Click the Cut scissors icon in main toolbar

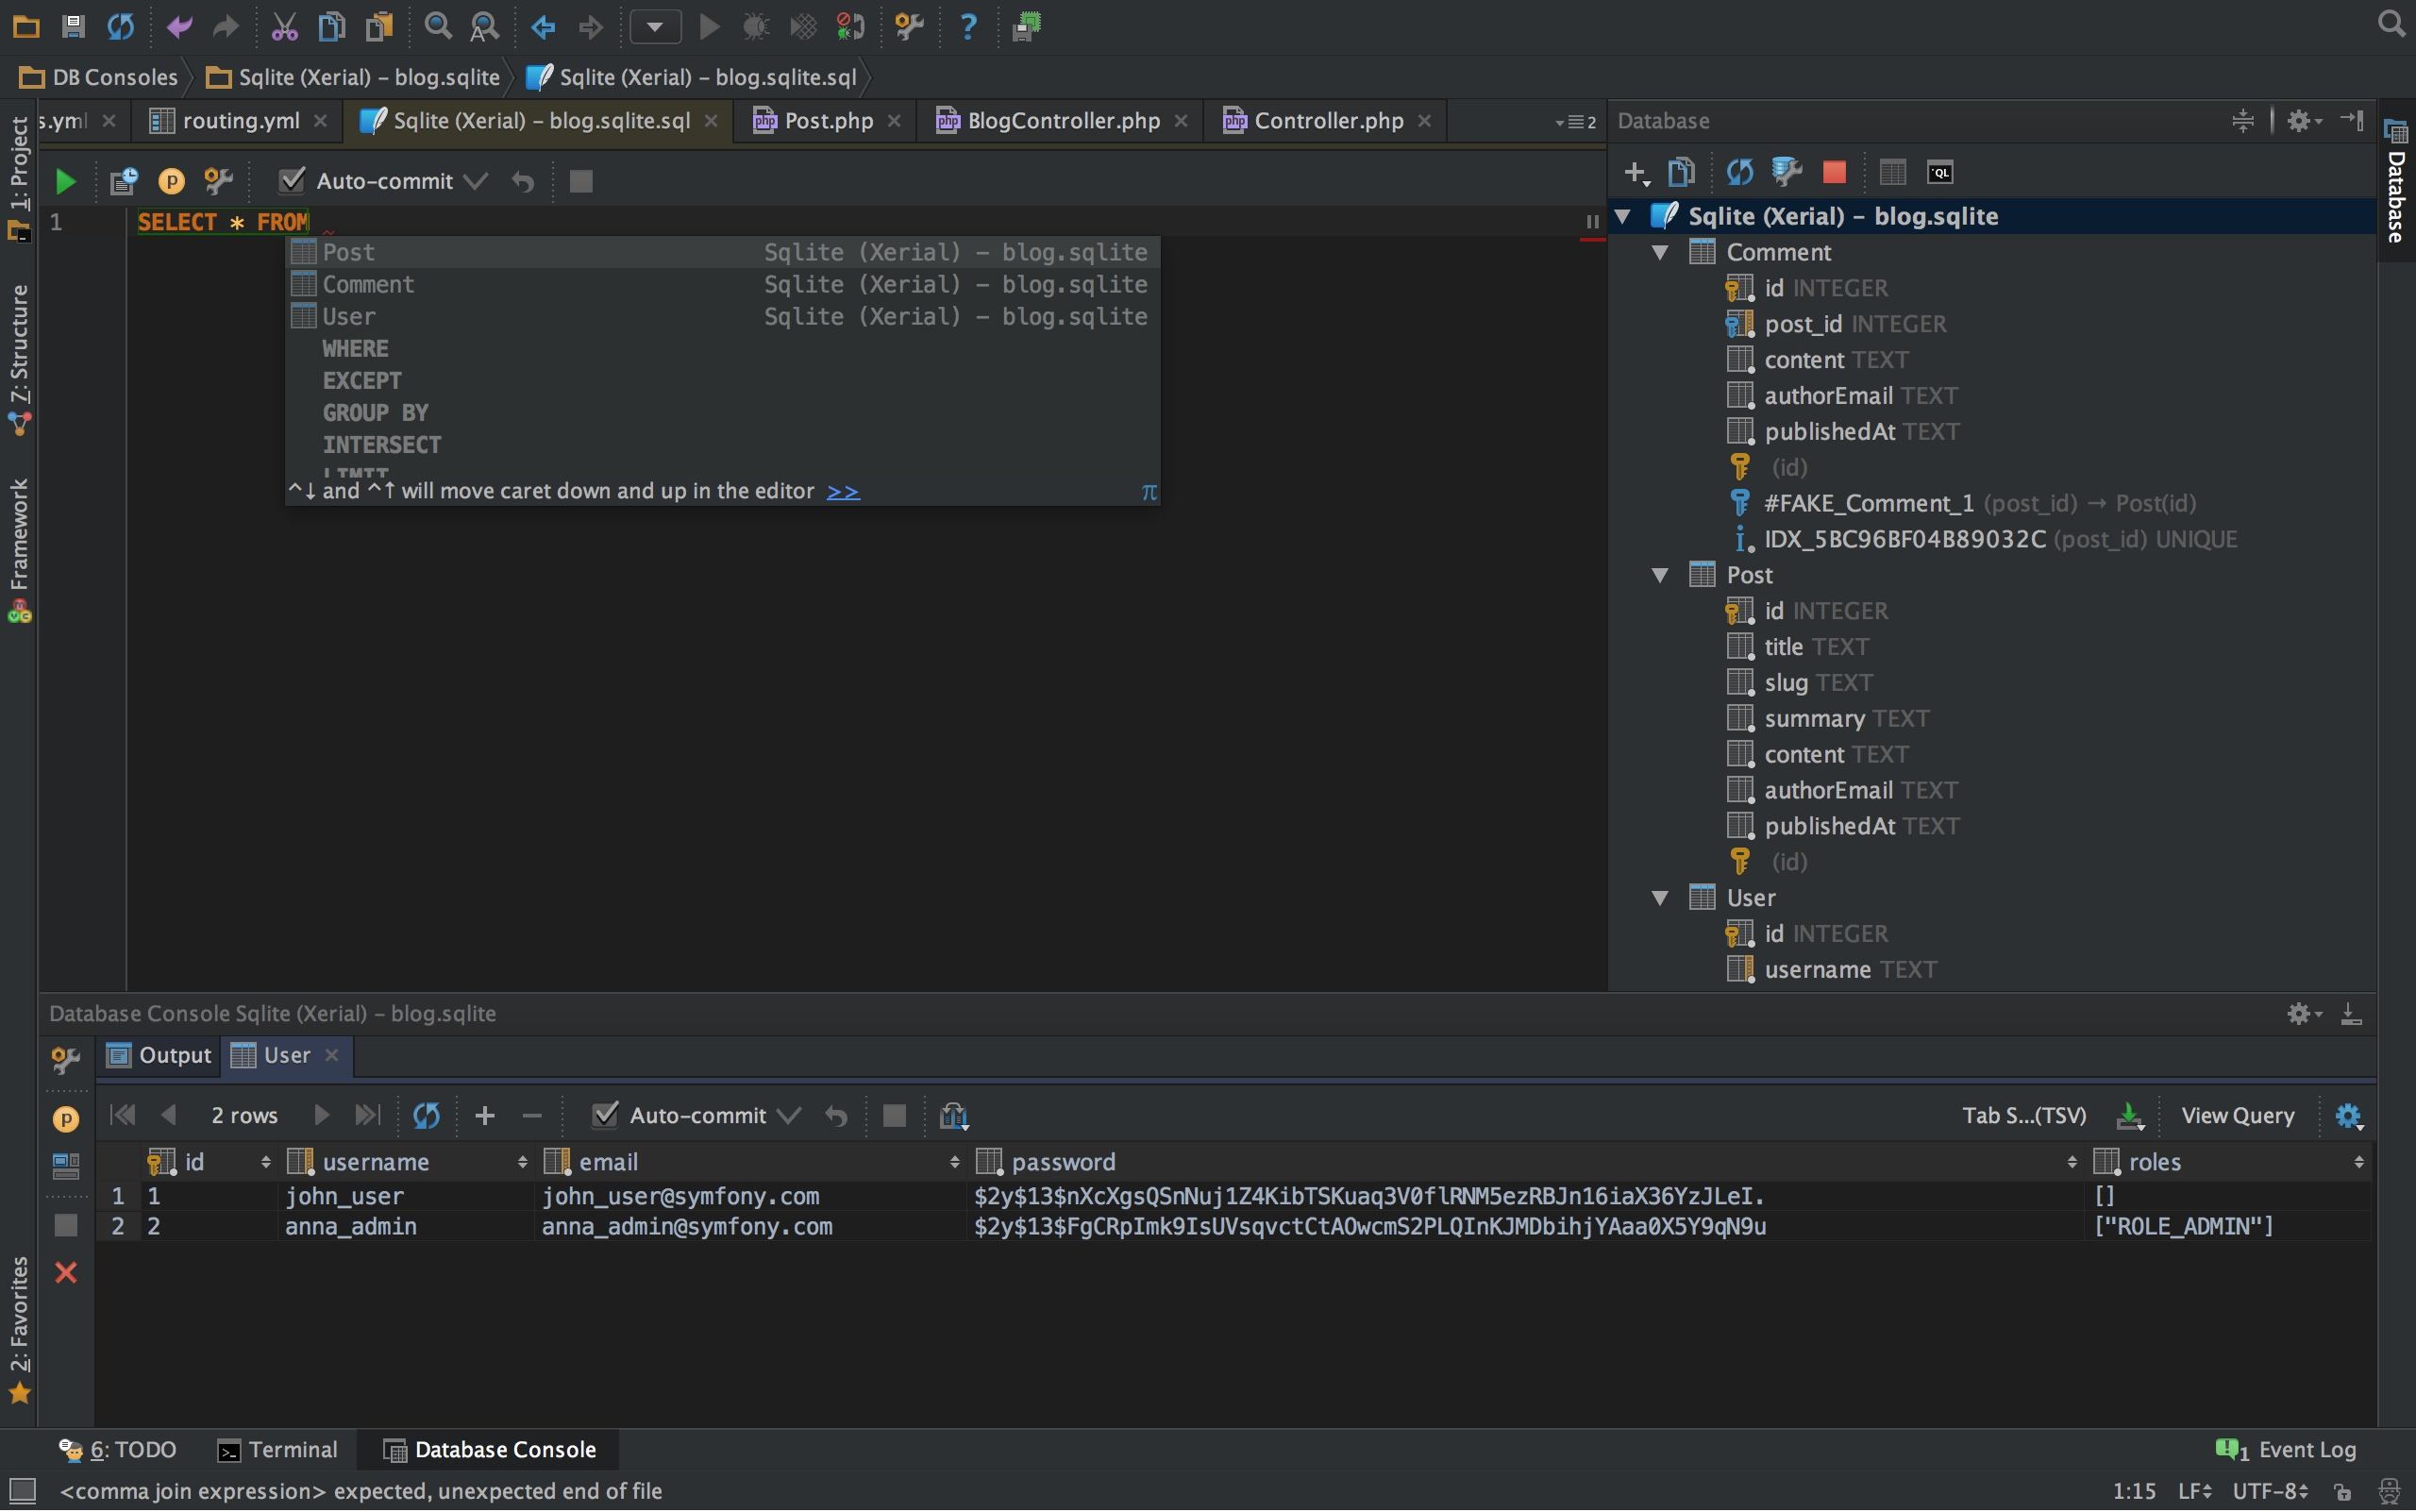pyautogui.click(x=284, y=27)
